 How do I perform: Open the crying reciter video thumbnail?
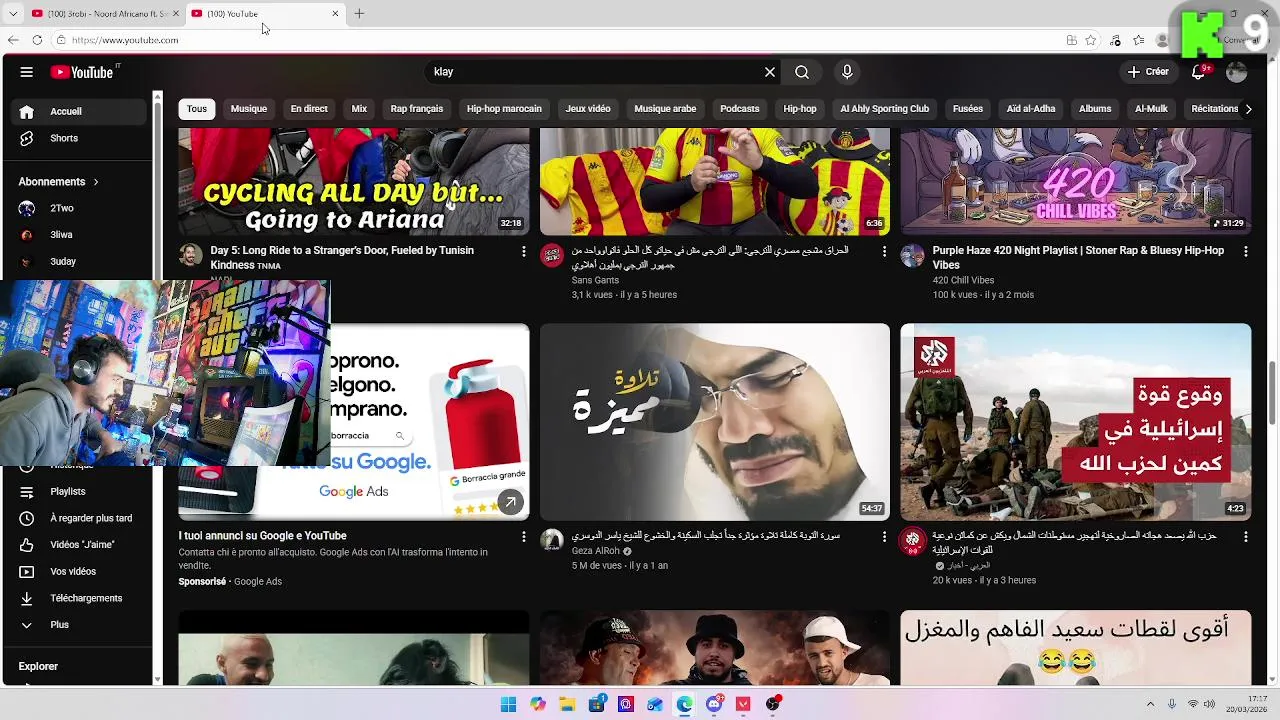coord(715,422)
